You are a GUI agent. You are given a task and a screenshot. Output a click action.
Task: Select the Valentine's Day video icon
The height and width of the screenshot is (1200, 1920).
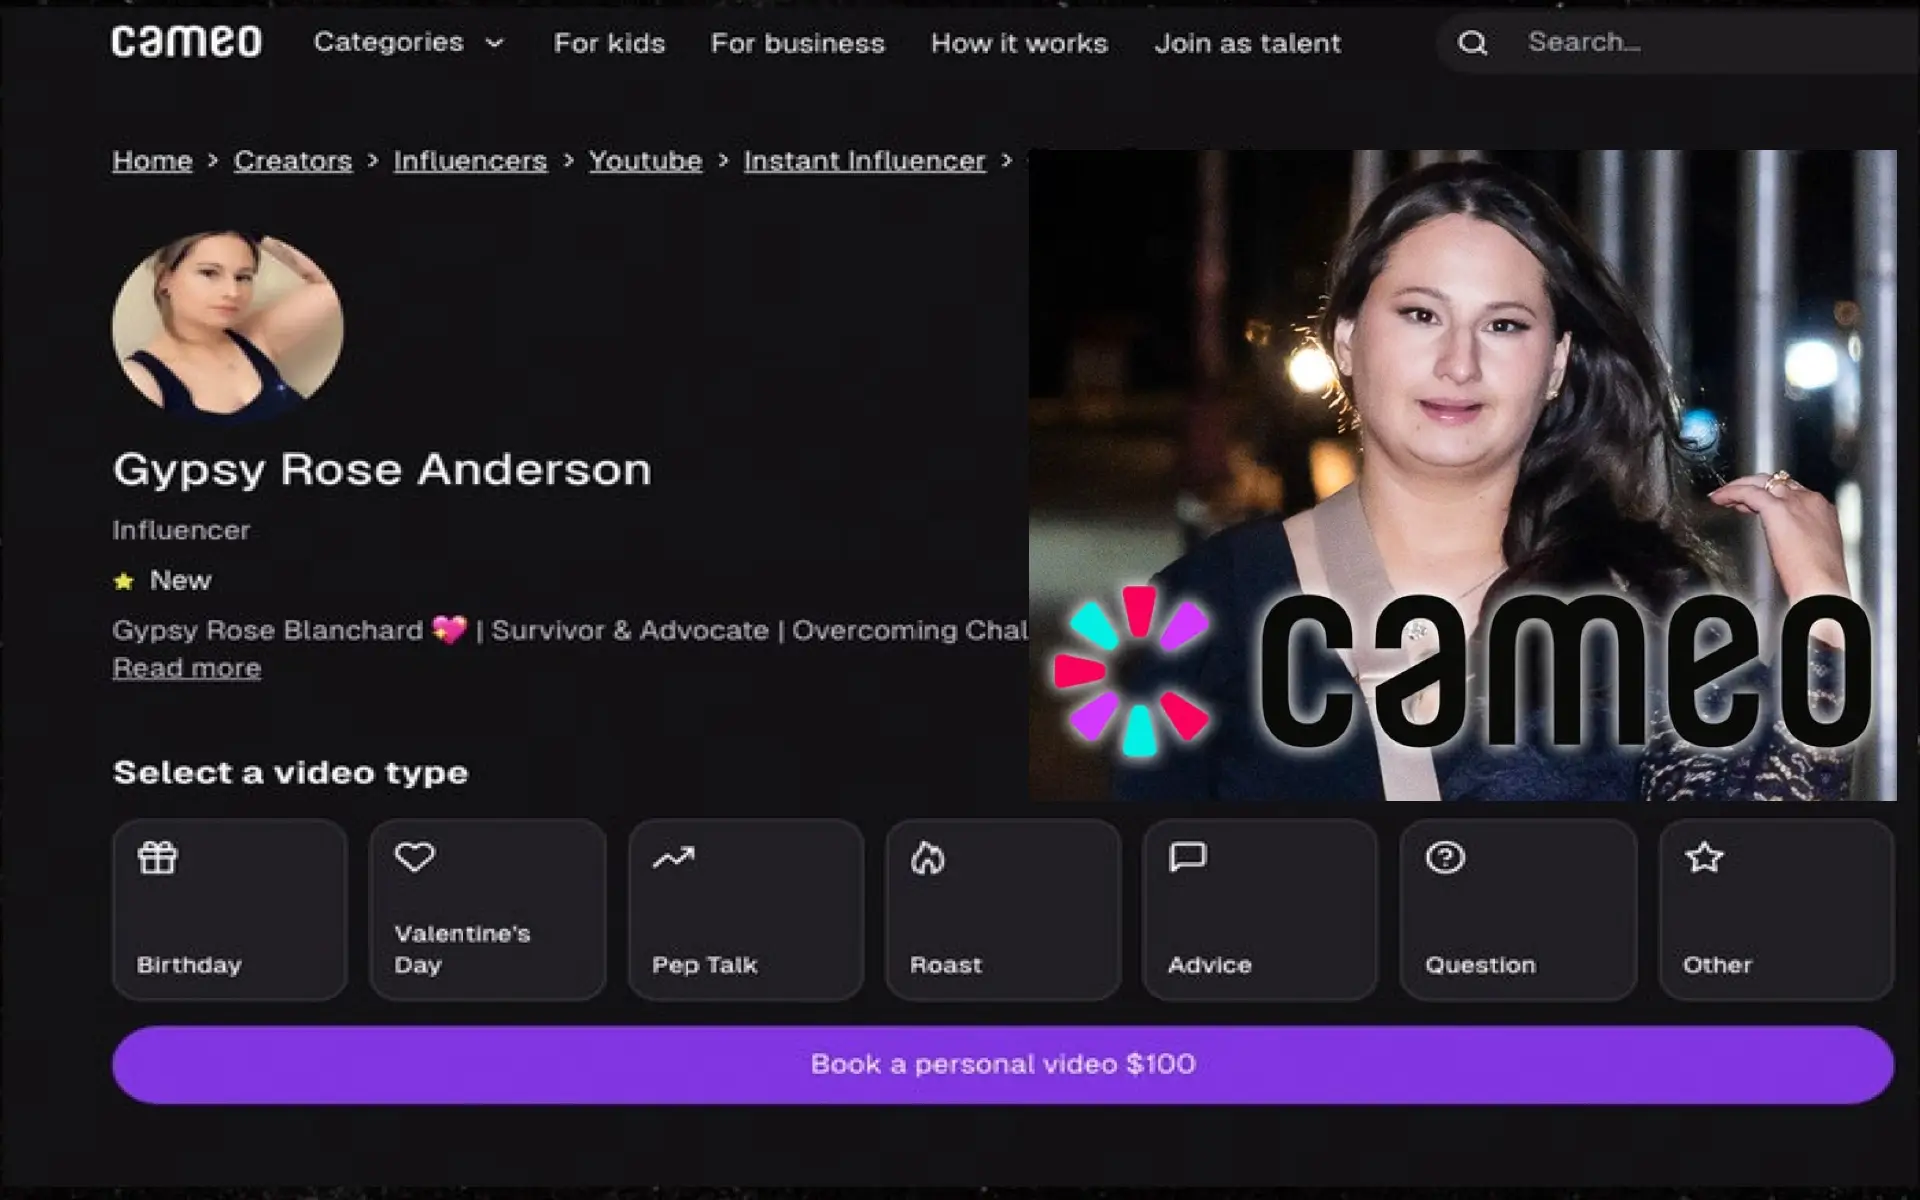[415, 859]
